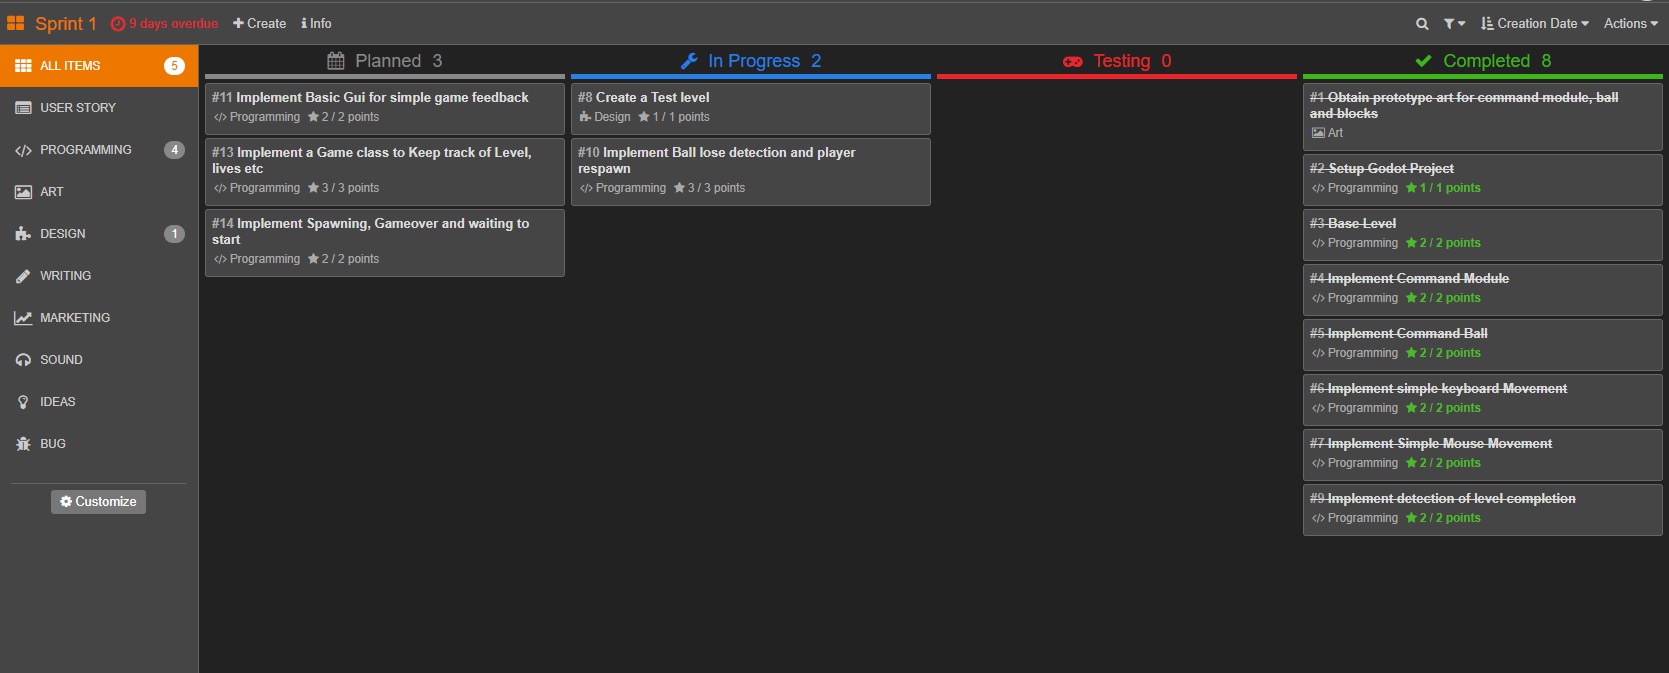
Task: Select All Items in sidebar
Action: (99, 66)
